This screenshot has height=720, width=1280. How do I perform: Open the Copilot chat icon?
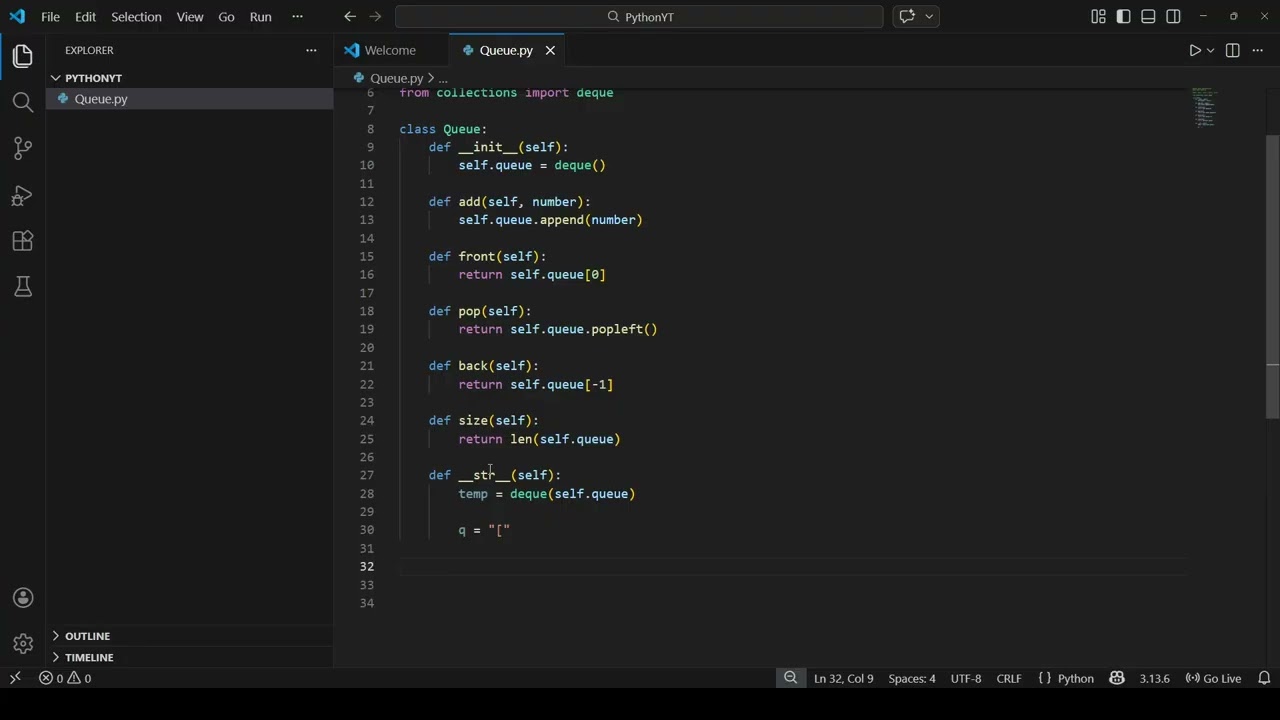pyautogui.click(x=907, y=16)
